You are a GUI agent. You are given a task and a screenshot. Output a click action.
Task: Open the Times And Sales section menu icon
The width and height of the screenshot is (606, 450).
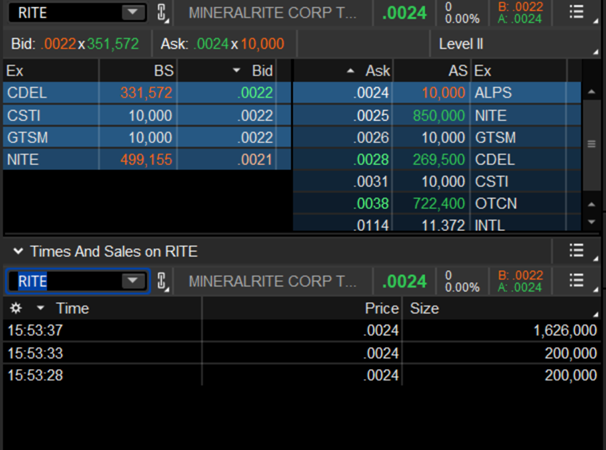coord(576,251)
